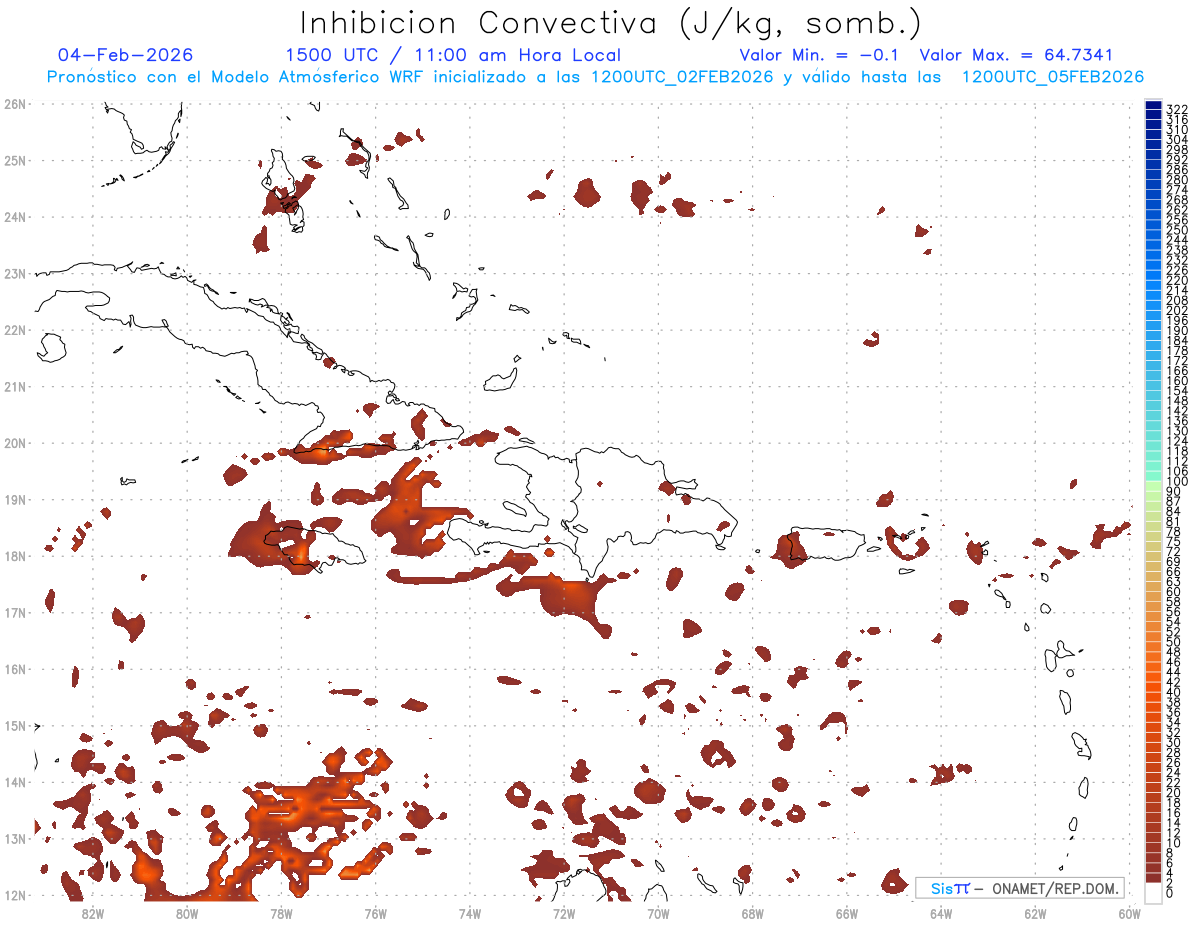Click the 12N latitude label
The image size is (1200, 927).
14,895
